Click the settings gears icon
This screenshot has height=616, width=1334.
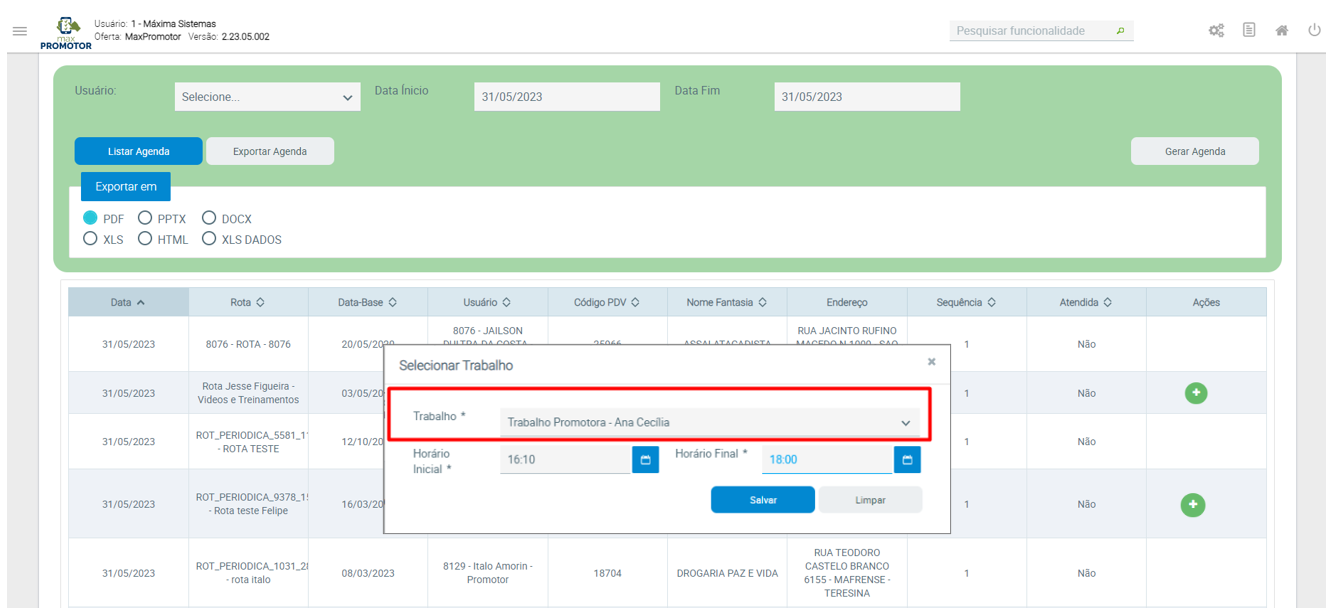pos(1216,31)
